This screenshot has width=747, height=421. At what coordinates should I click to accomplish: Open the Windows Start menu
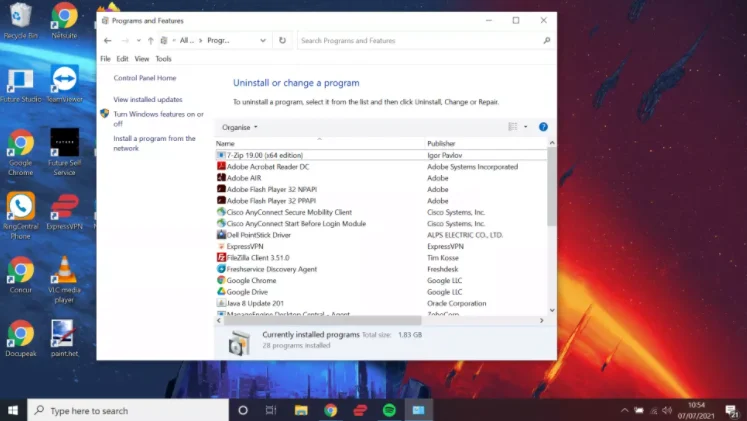[x=13, y=410]
